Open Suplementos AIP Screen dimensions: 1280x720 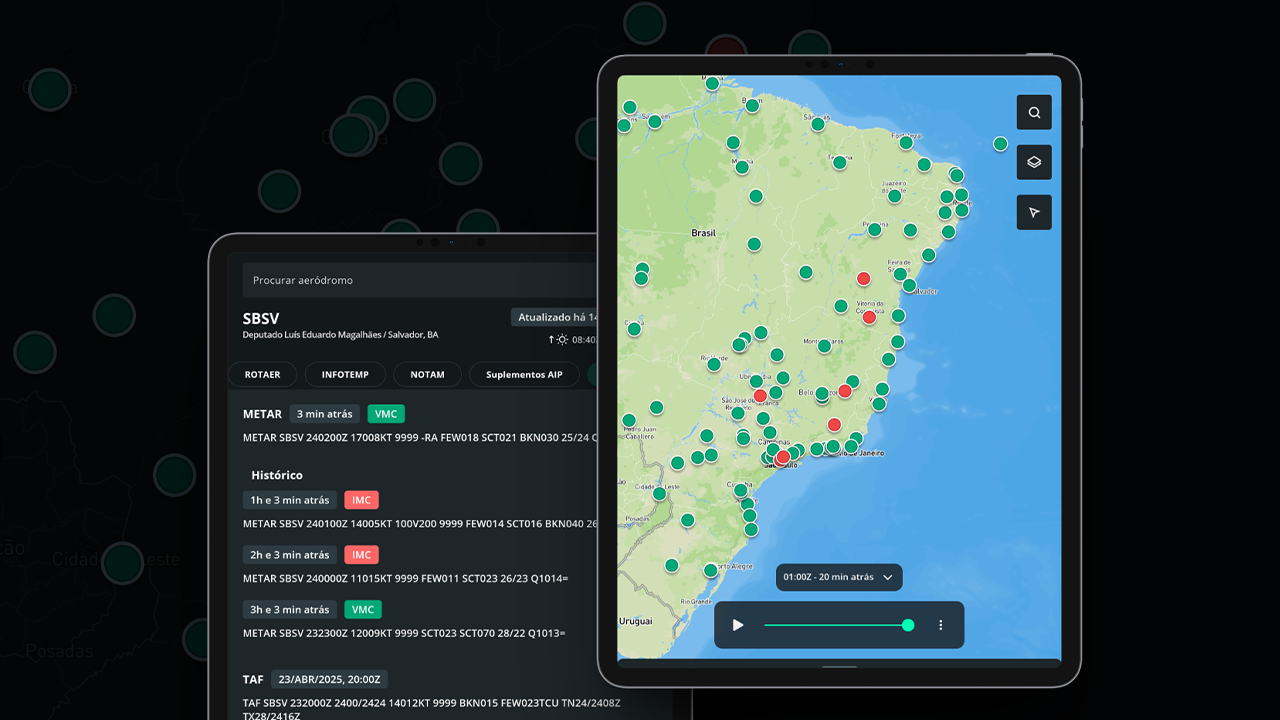coord(524,375)
